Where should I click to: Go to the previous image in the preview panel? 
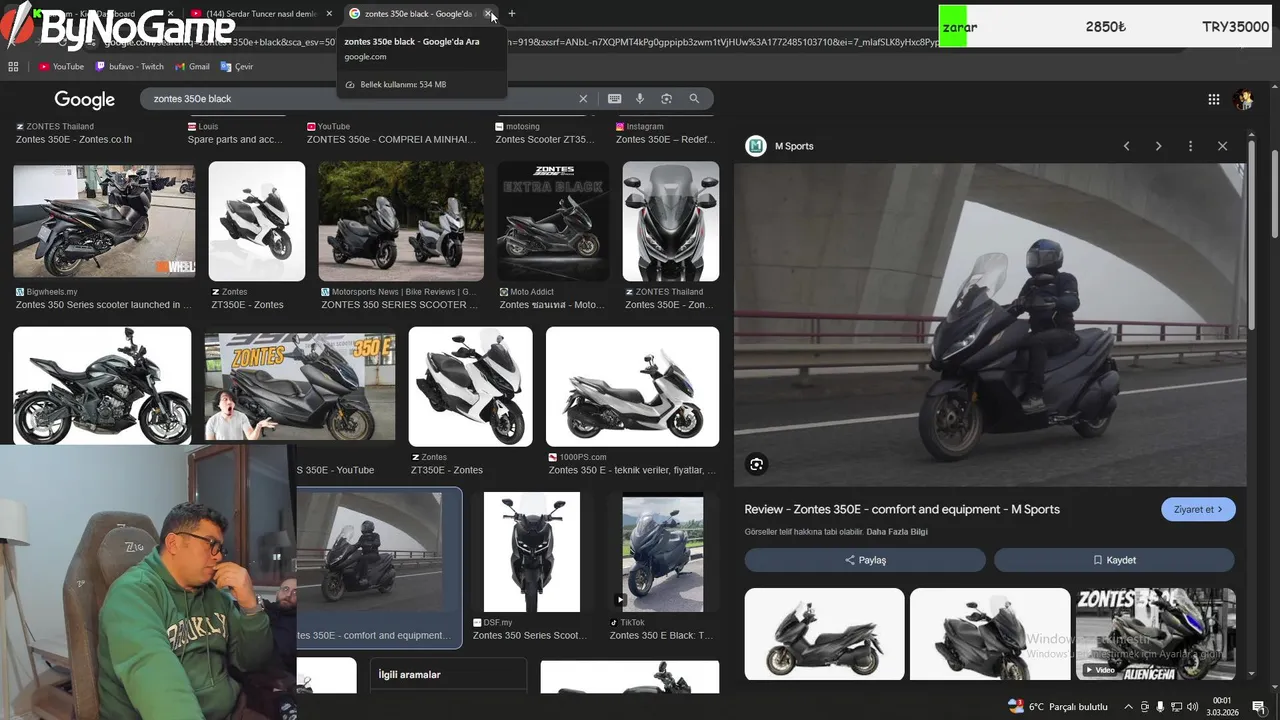click(x=1126, y=146)
